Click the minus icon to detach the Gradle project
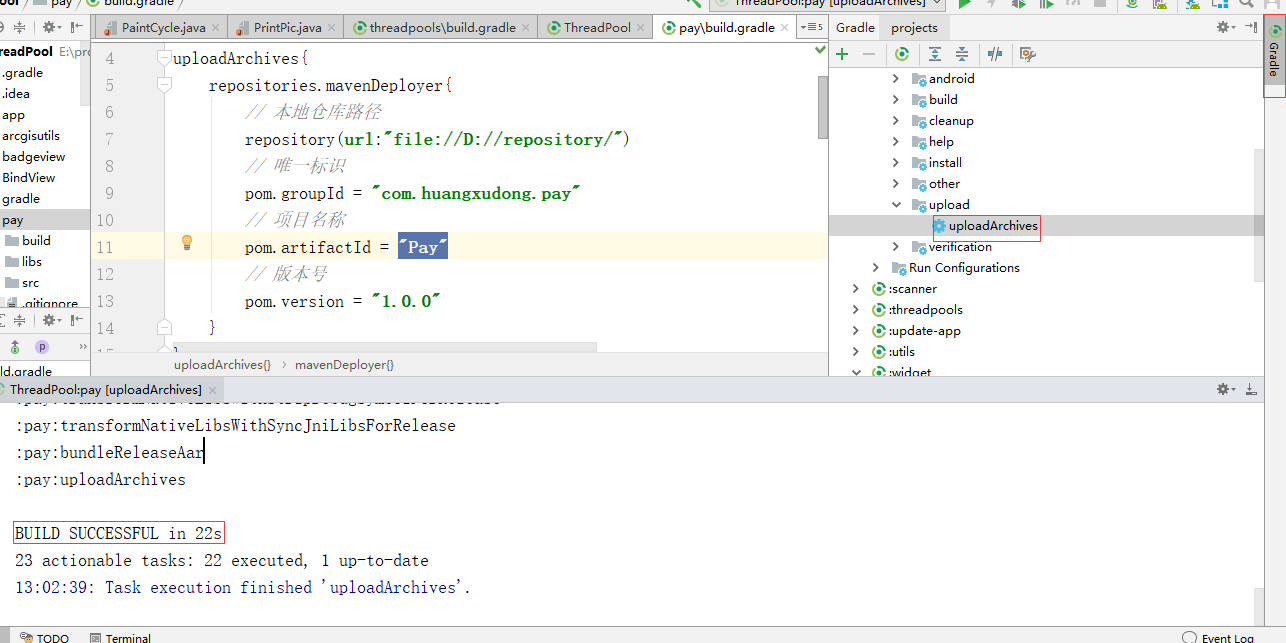The image size is (1286, 643). (869, 54)
